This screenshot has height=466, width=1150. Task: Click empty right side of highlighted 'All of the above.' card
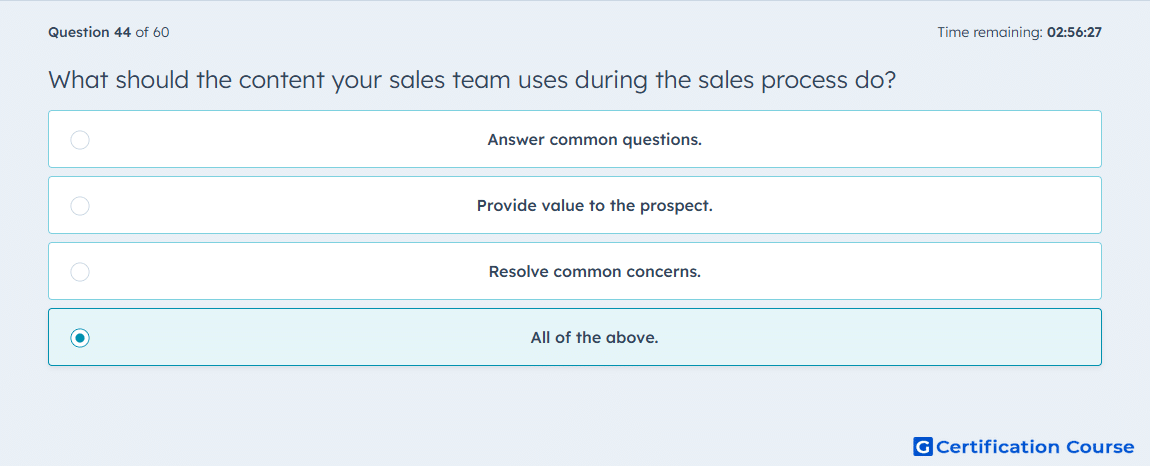click(917, 338)
